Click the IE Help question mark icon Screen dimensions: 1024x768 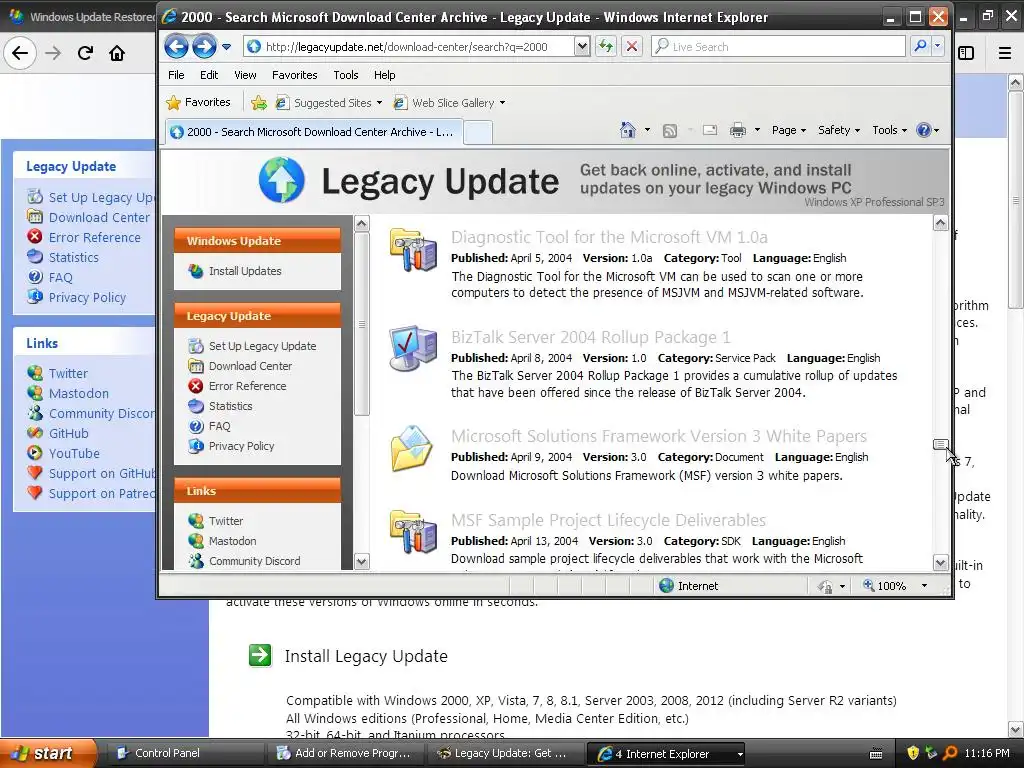coord(923,130)
